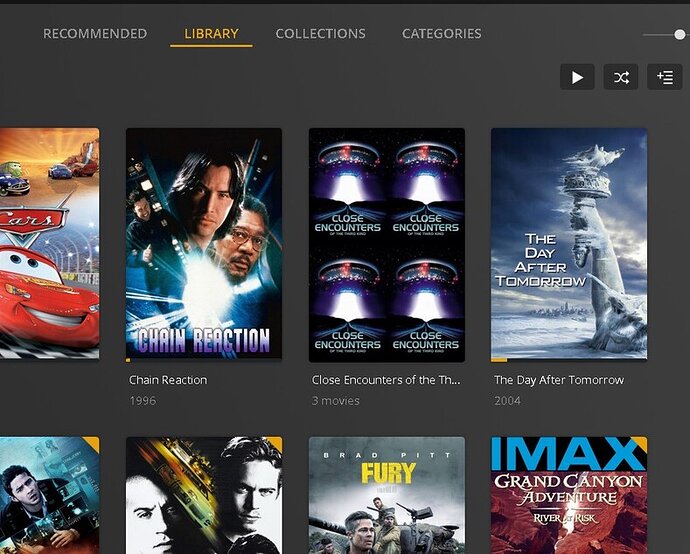Click the 2004 year label
The height and width of the screenshot is (554, 690).
[x=507, y=401]
